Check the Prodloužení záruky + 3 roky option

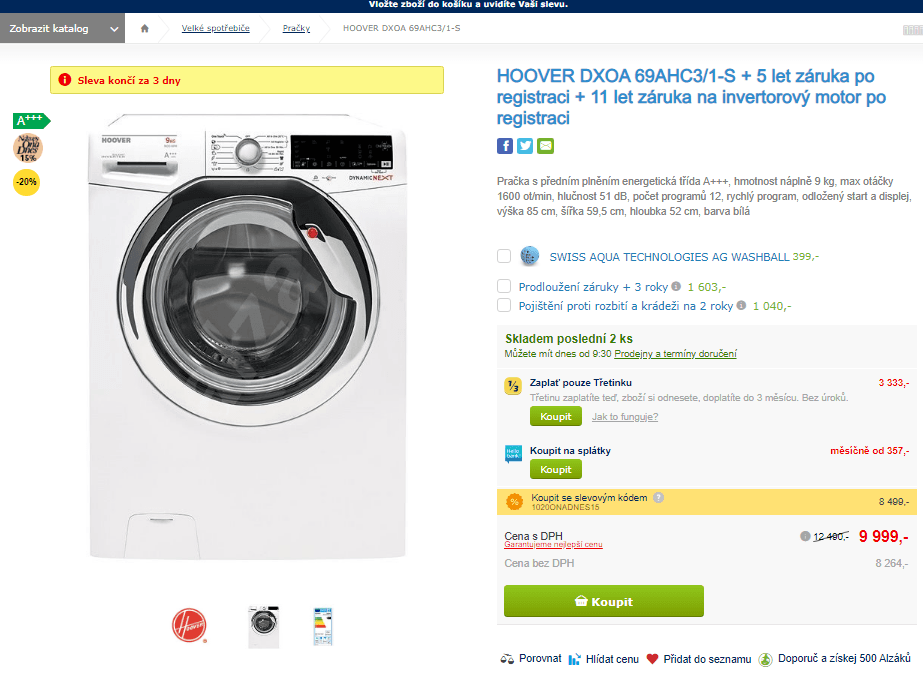tap(504, 286)
